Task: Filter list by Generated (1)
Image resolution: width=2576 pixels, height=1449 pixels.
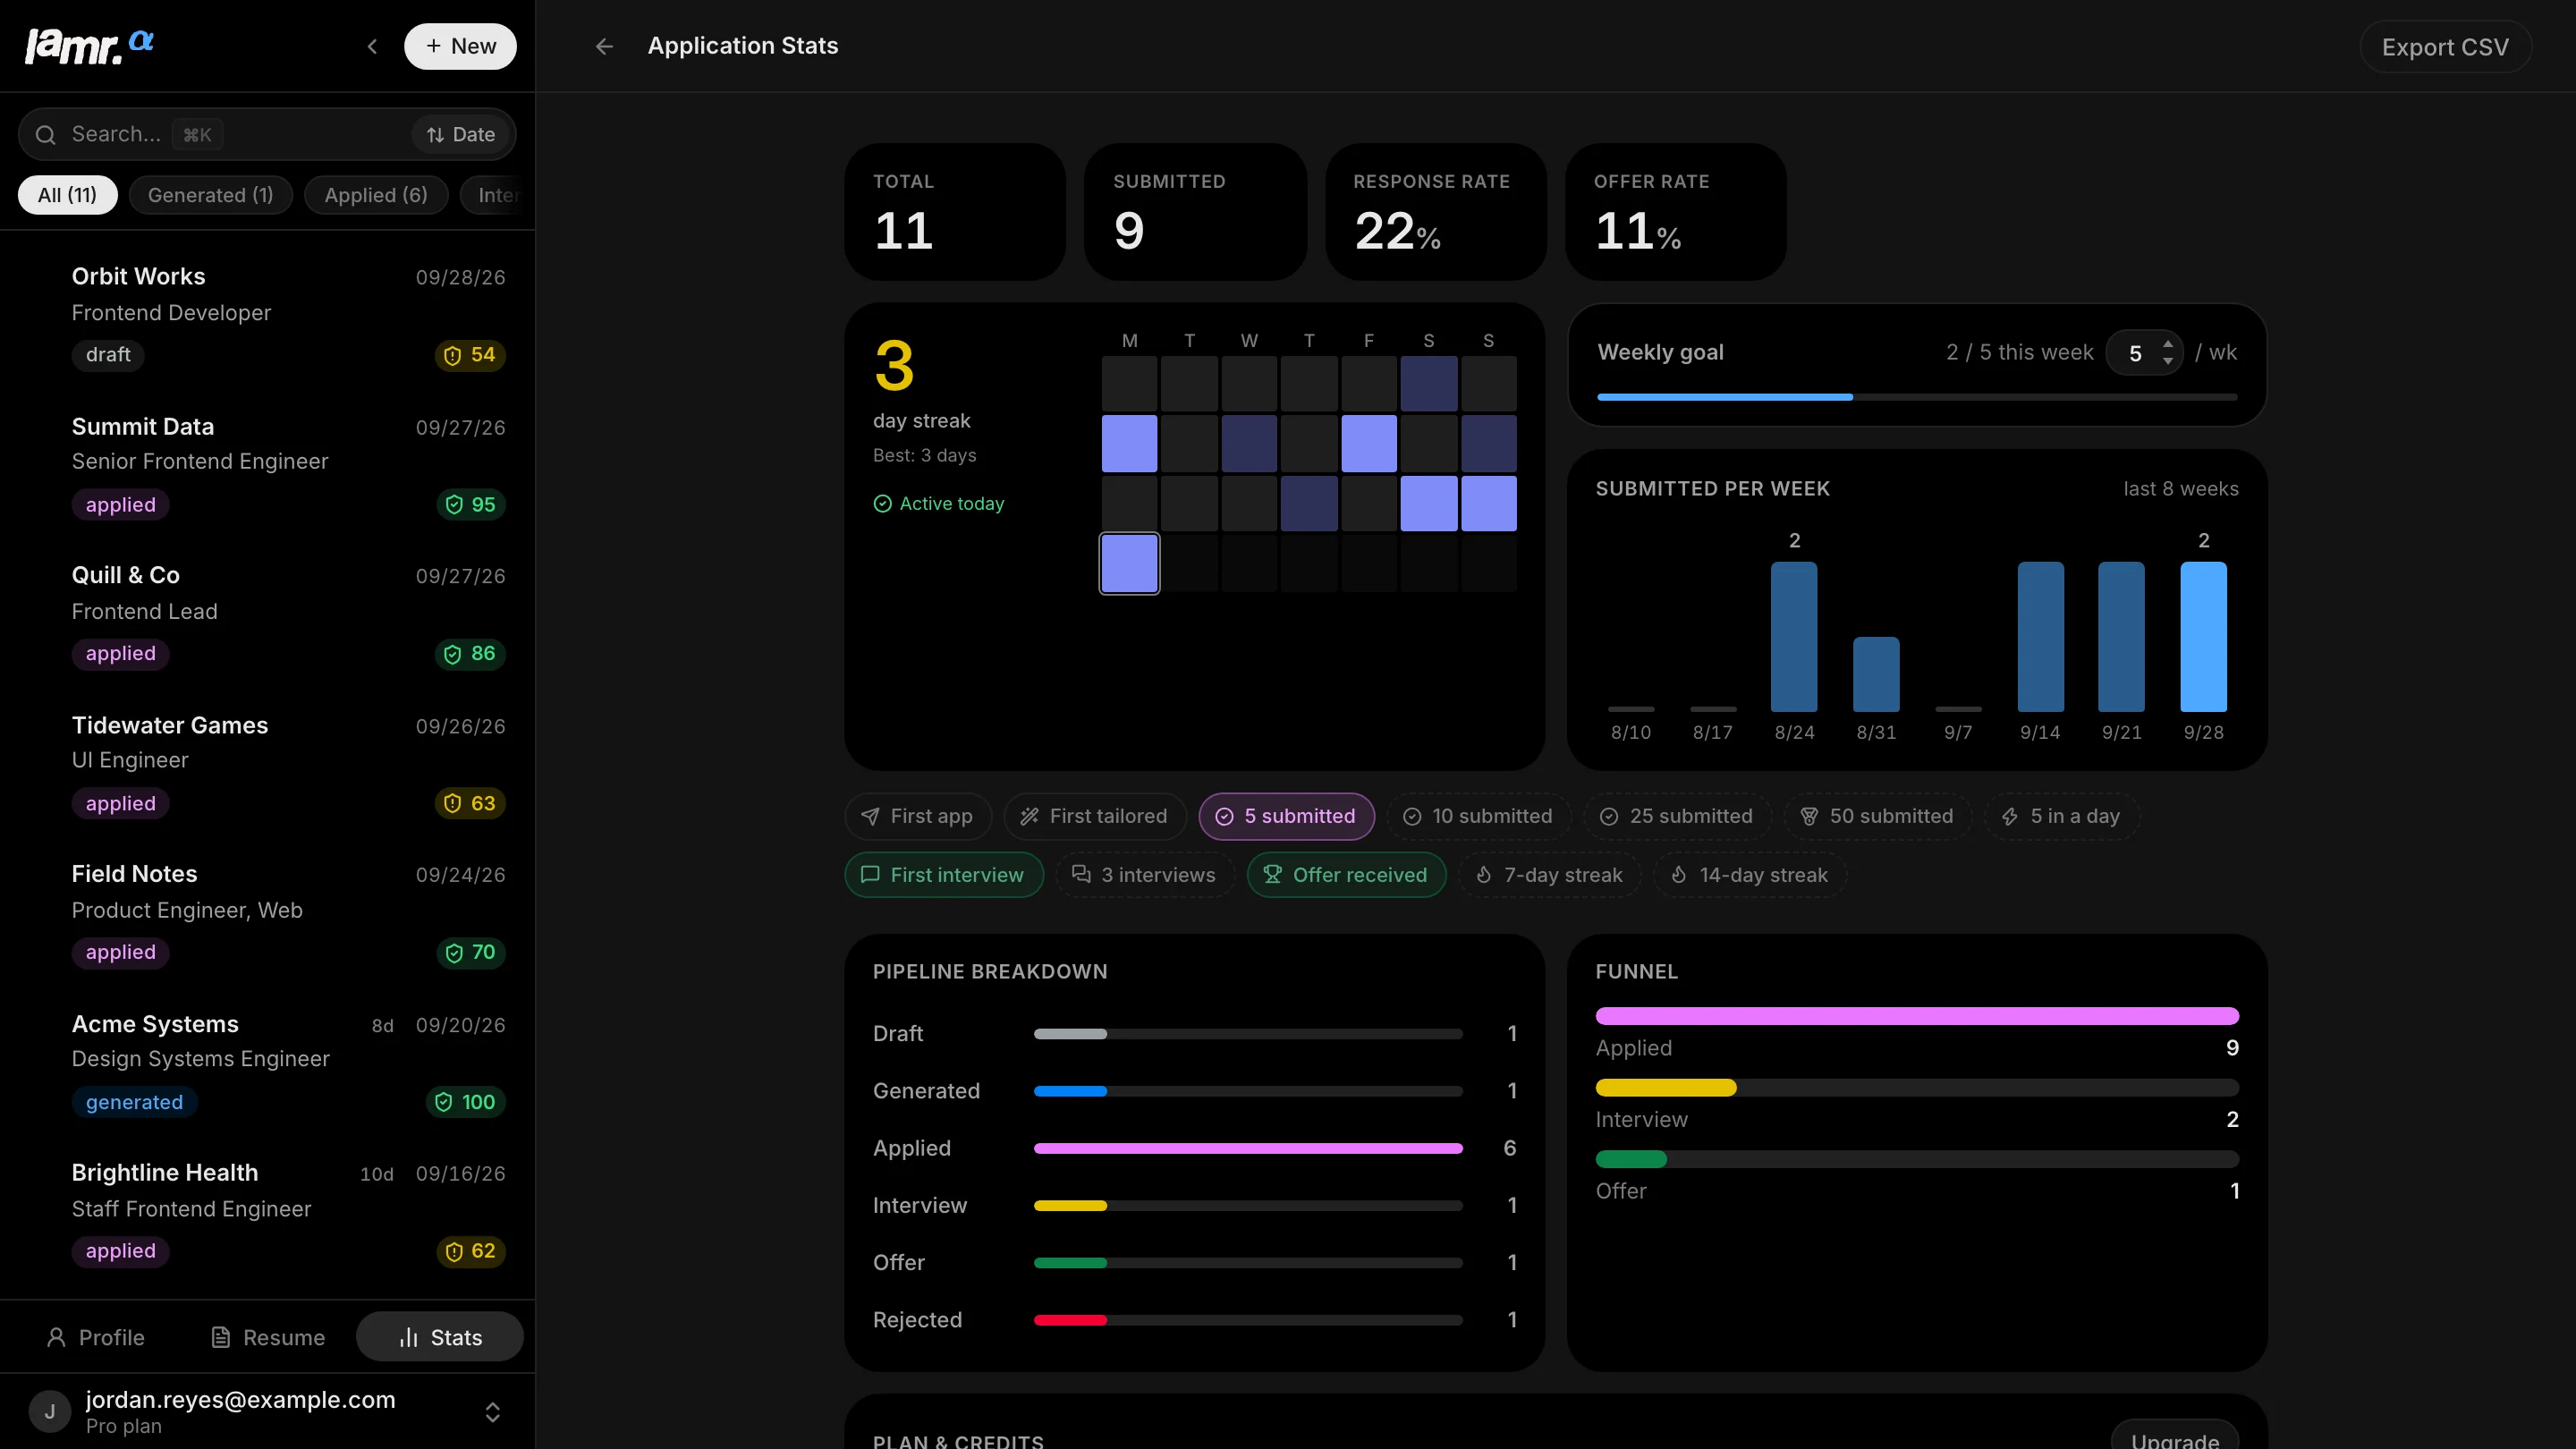Action: point(210,195)
